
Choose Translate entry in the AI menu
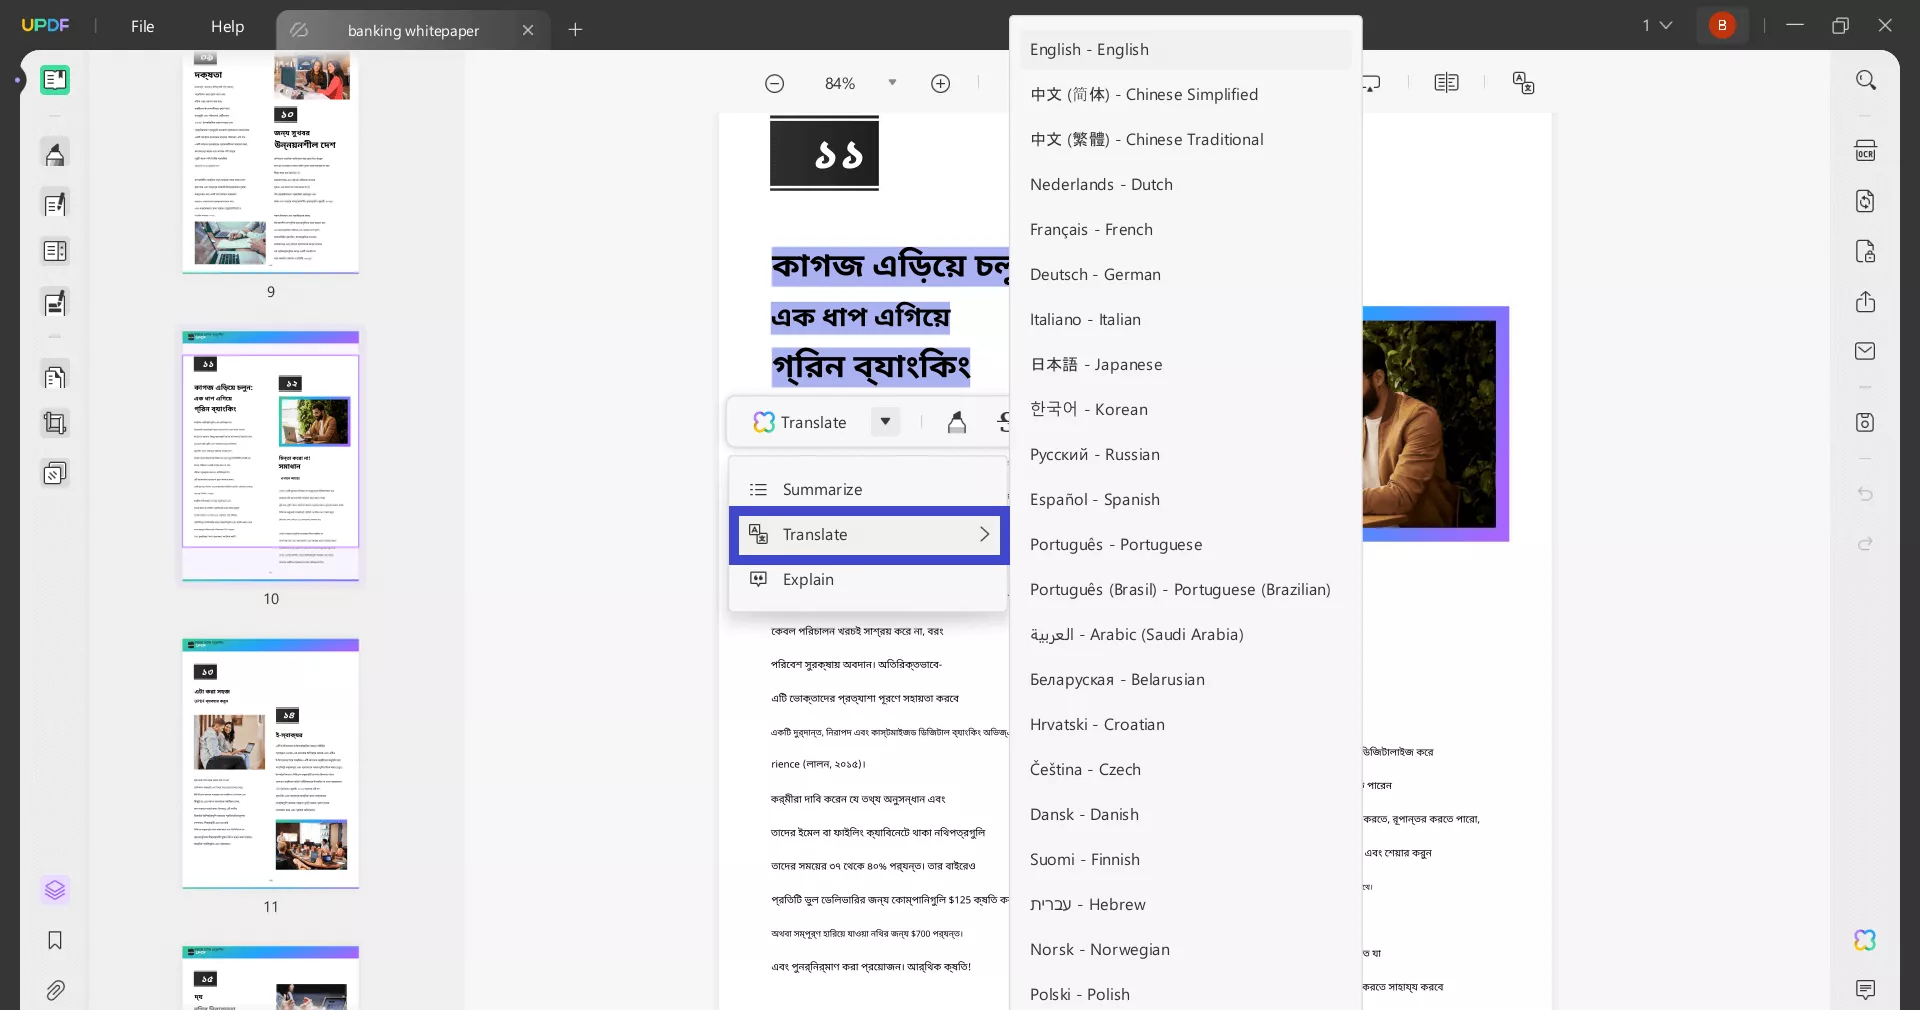coord(869,534)
